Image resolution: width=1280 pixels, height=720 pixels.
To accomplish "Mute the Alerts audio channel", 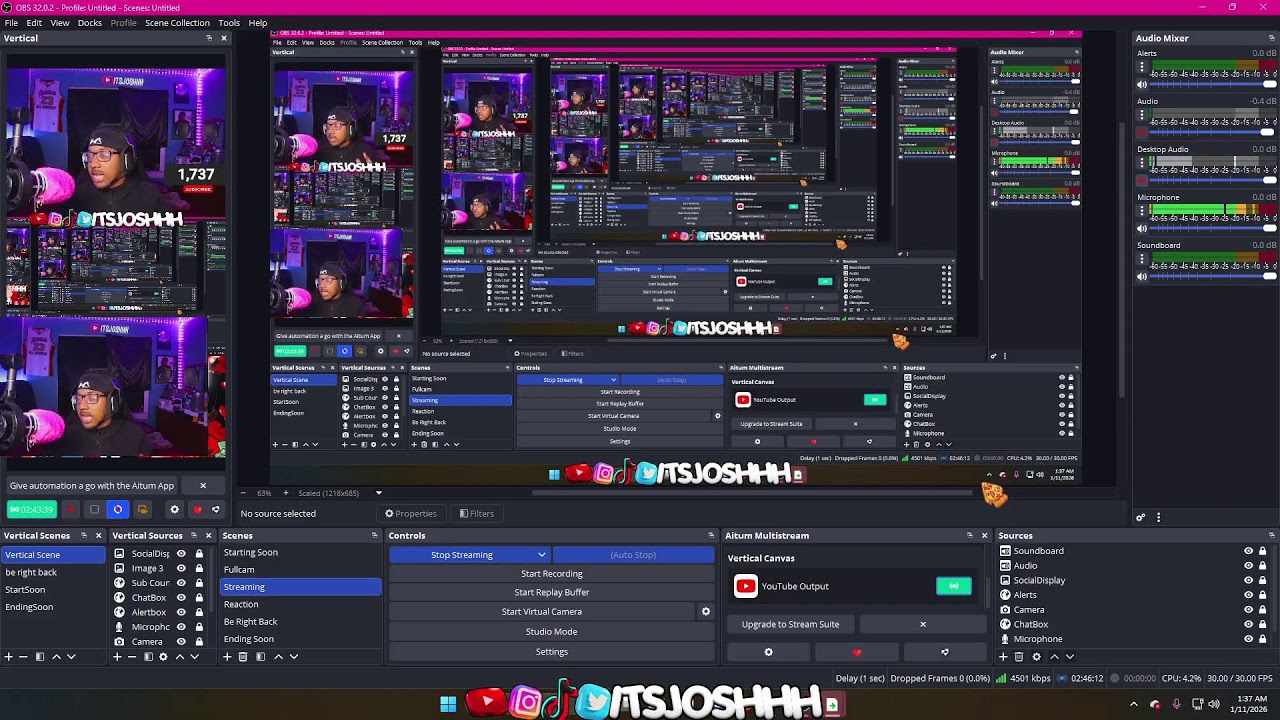I will click(x=1142, y=84).
